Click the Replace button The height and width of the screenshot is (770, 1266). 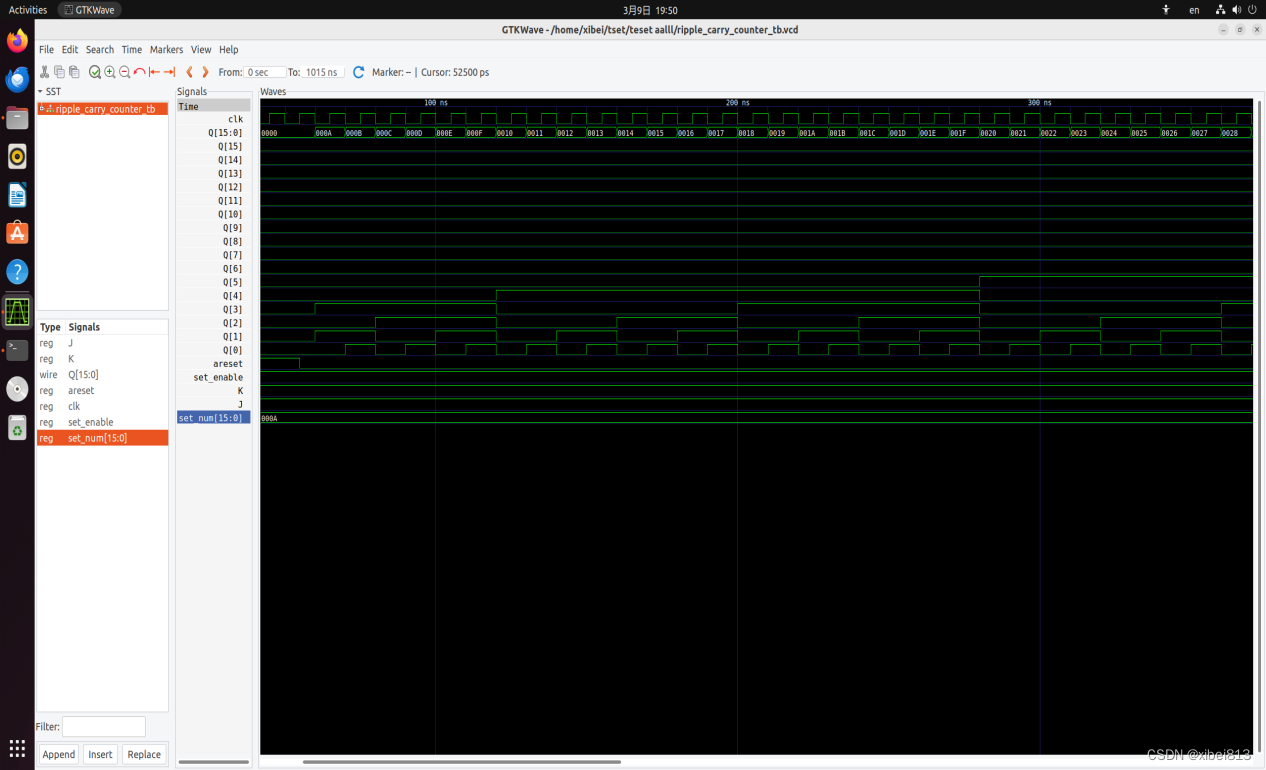[x=144, y=754]
